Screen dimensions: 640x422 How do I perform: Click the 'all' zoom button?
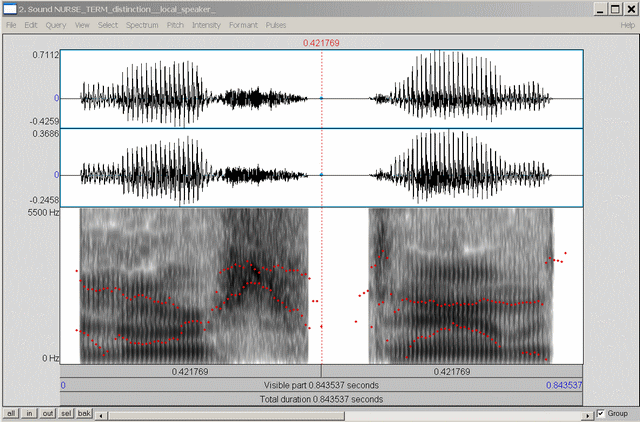click(11, 413)
